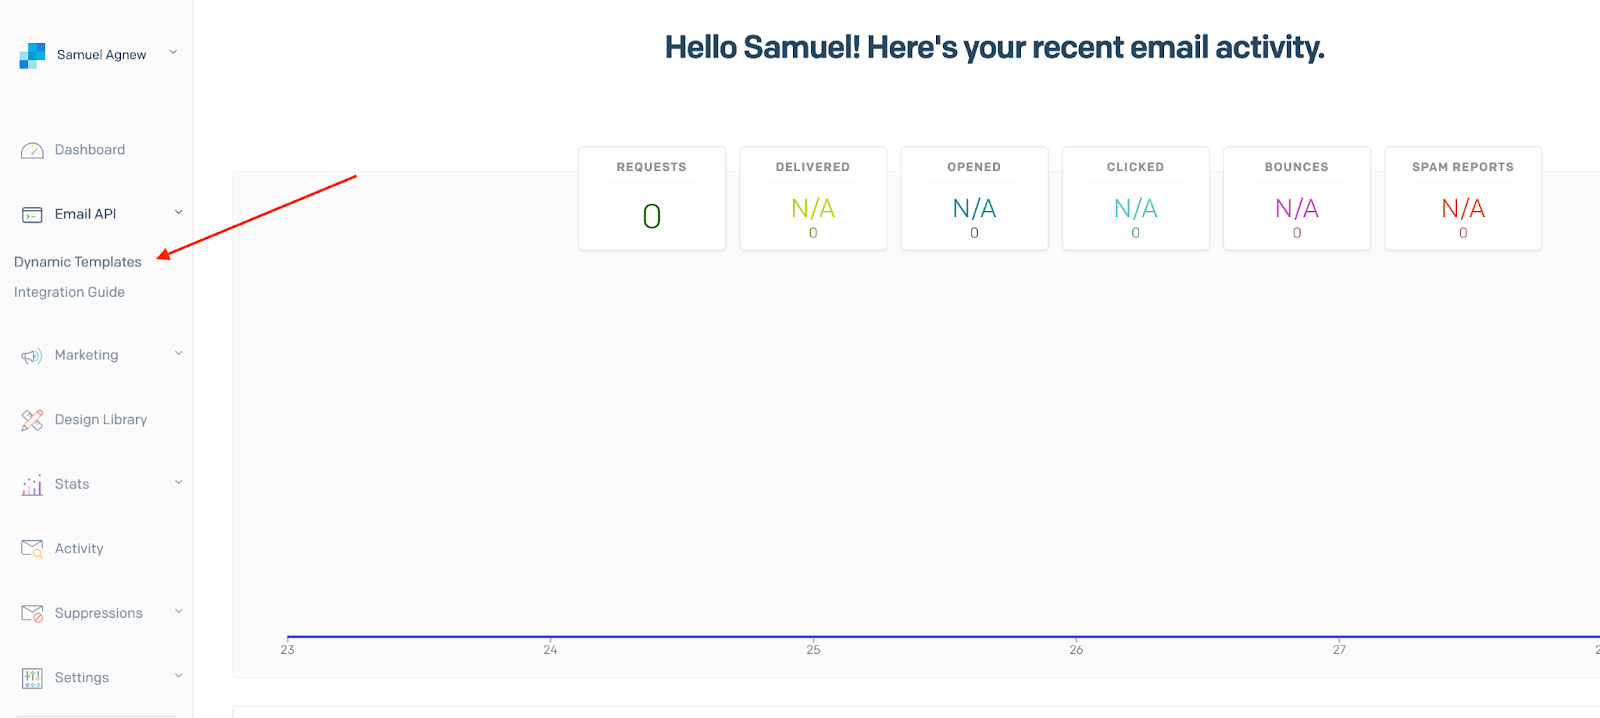
Task: Select the REQUESTS stats card
Action: [651, 198]
